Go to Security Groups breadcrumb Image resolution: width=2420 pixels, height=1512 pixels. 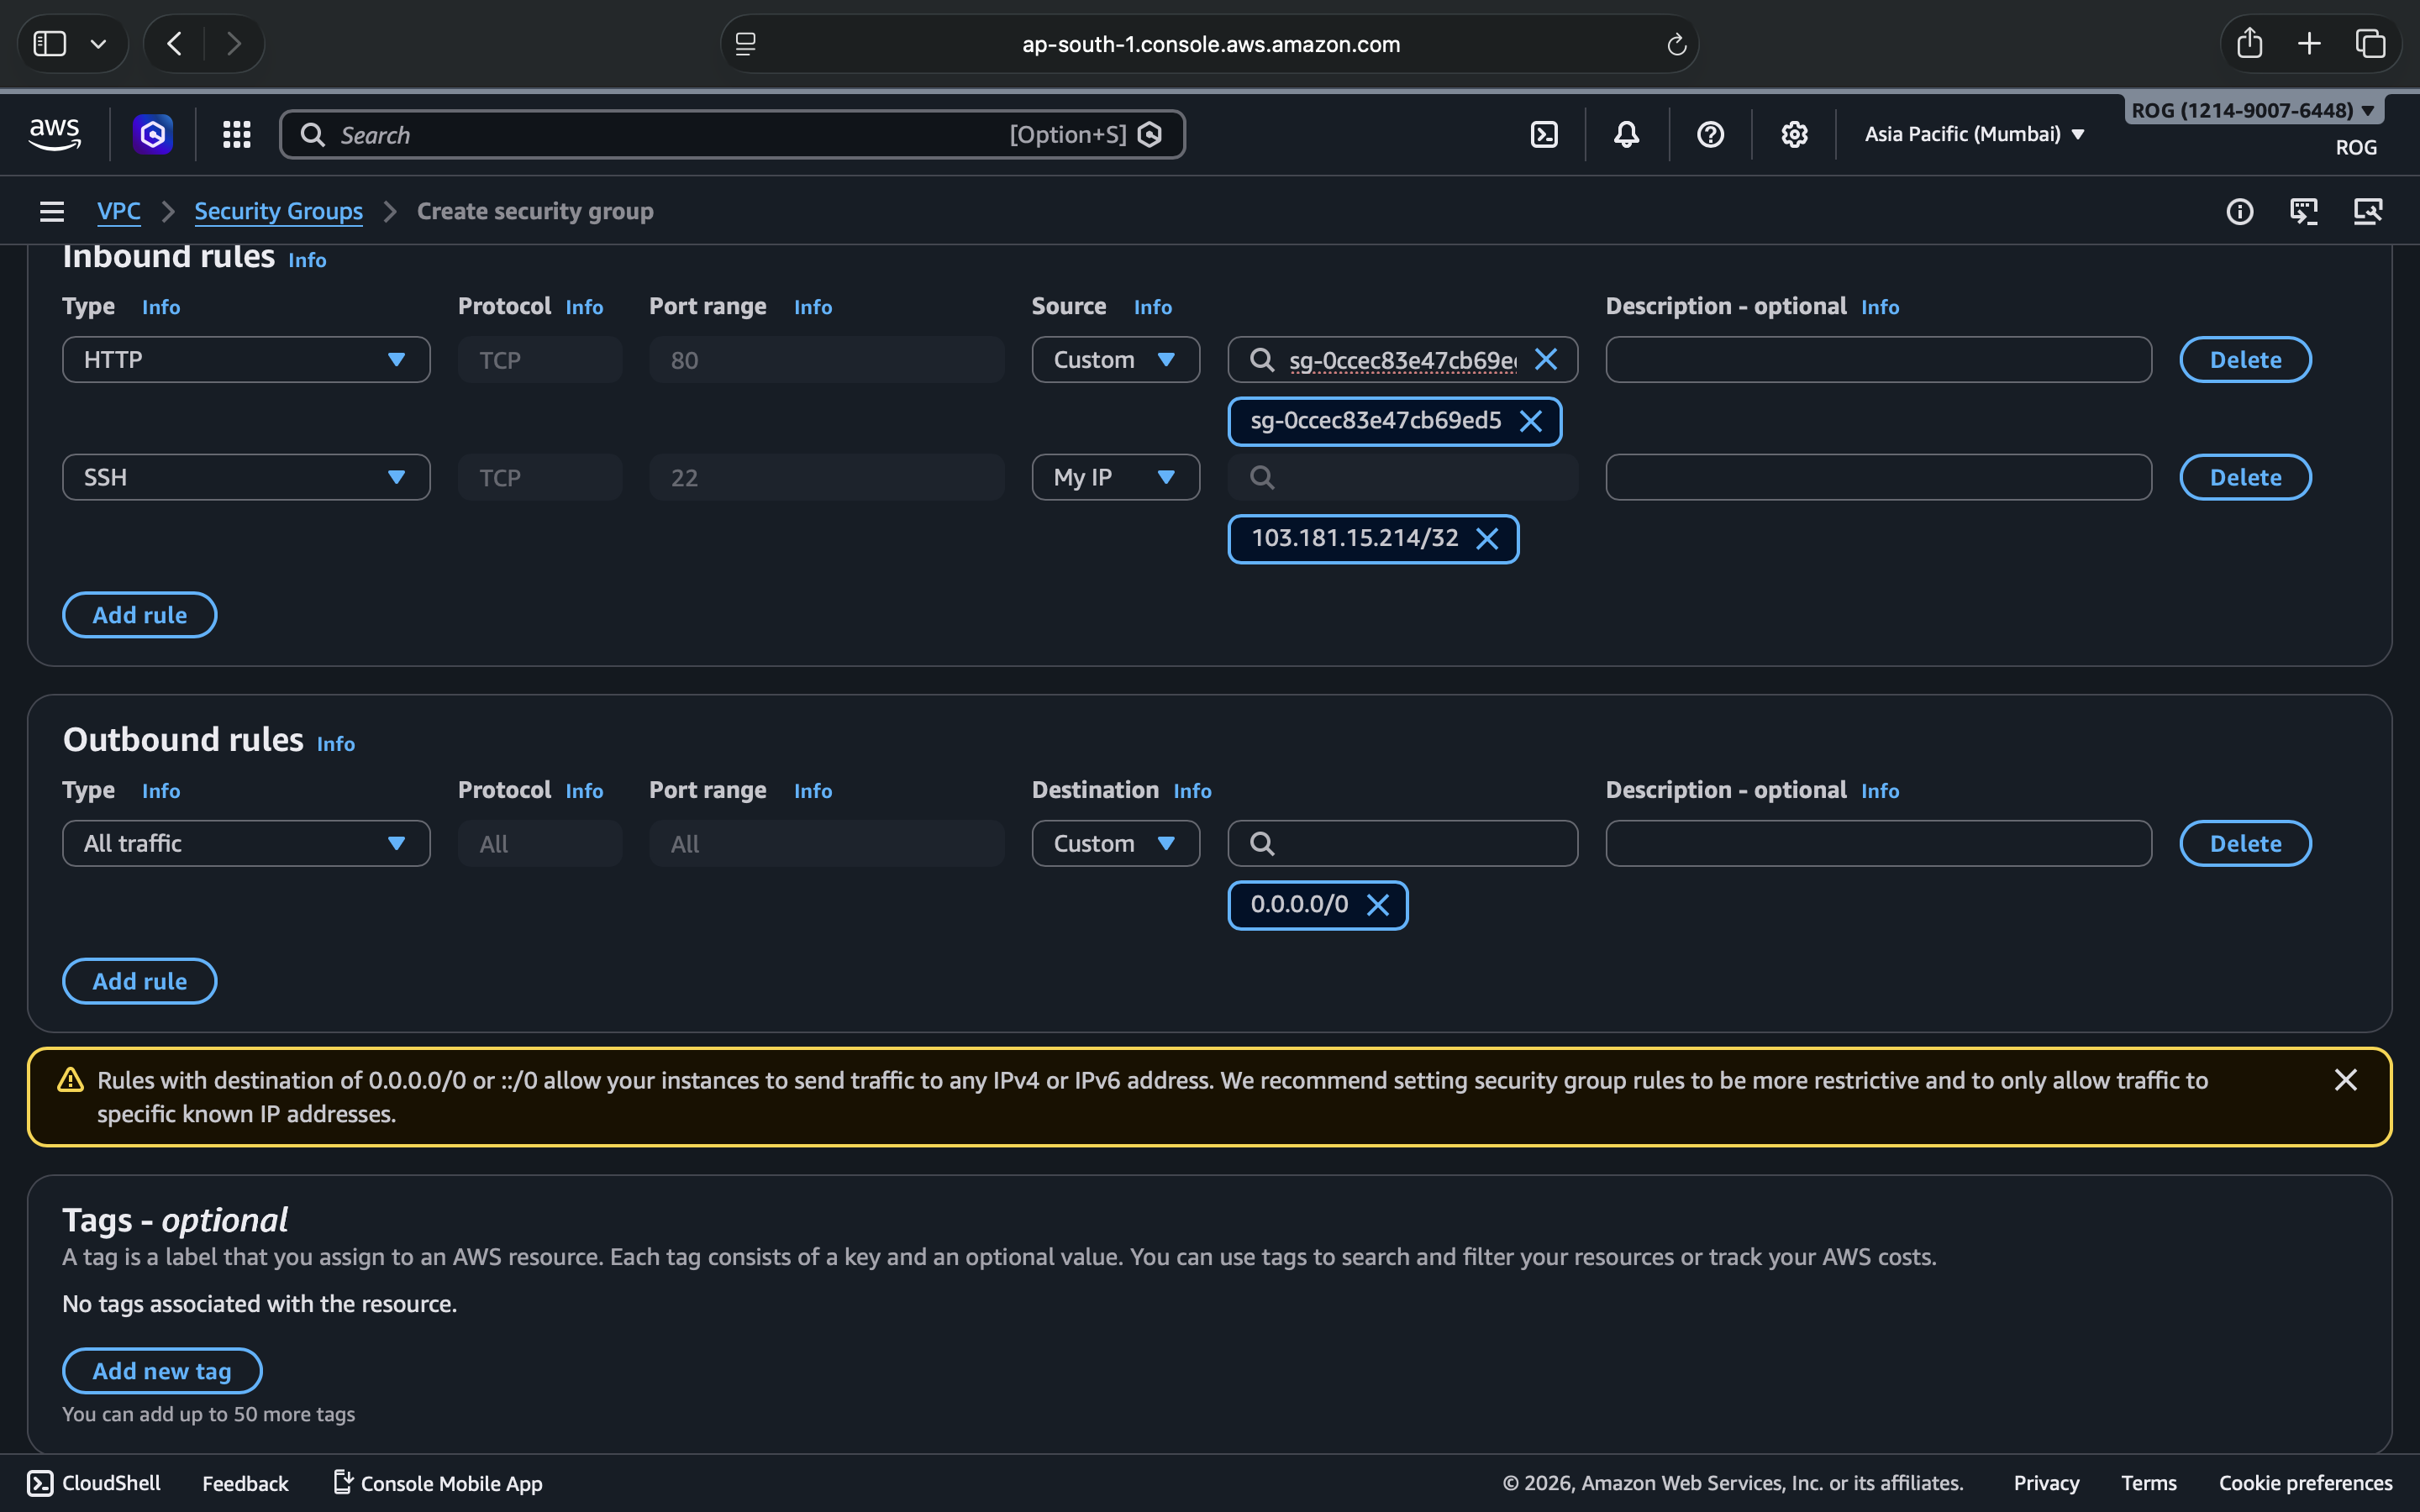point(278,211)
